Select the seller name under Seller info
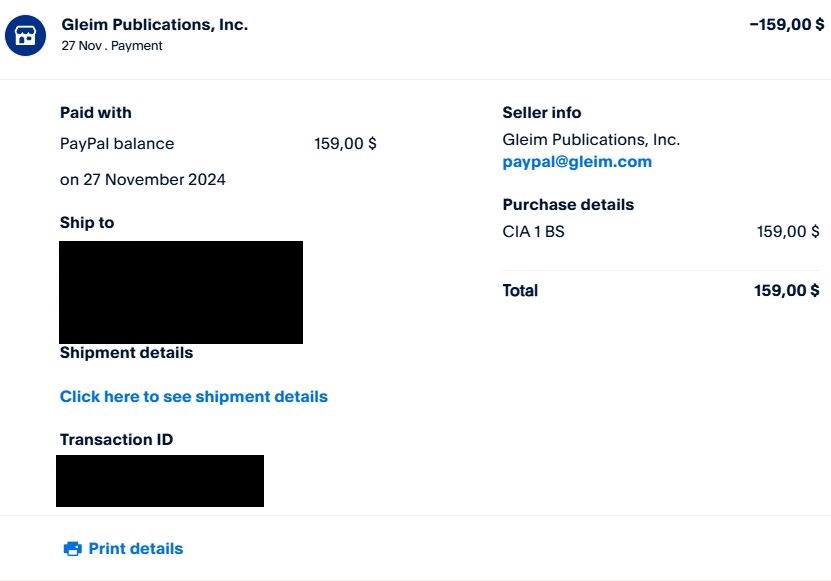Image resolution: width=831 pixels, height=581 pixels. tap(591, 140)
